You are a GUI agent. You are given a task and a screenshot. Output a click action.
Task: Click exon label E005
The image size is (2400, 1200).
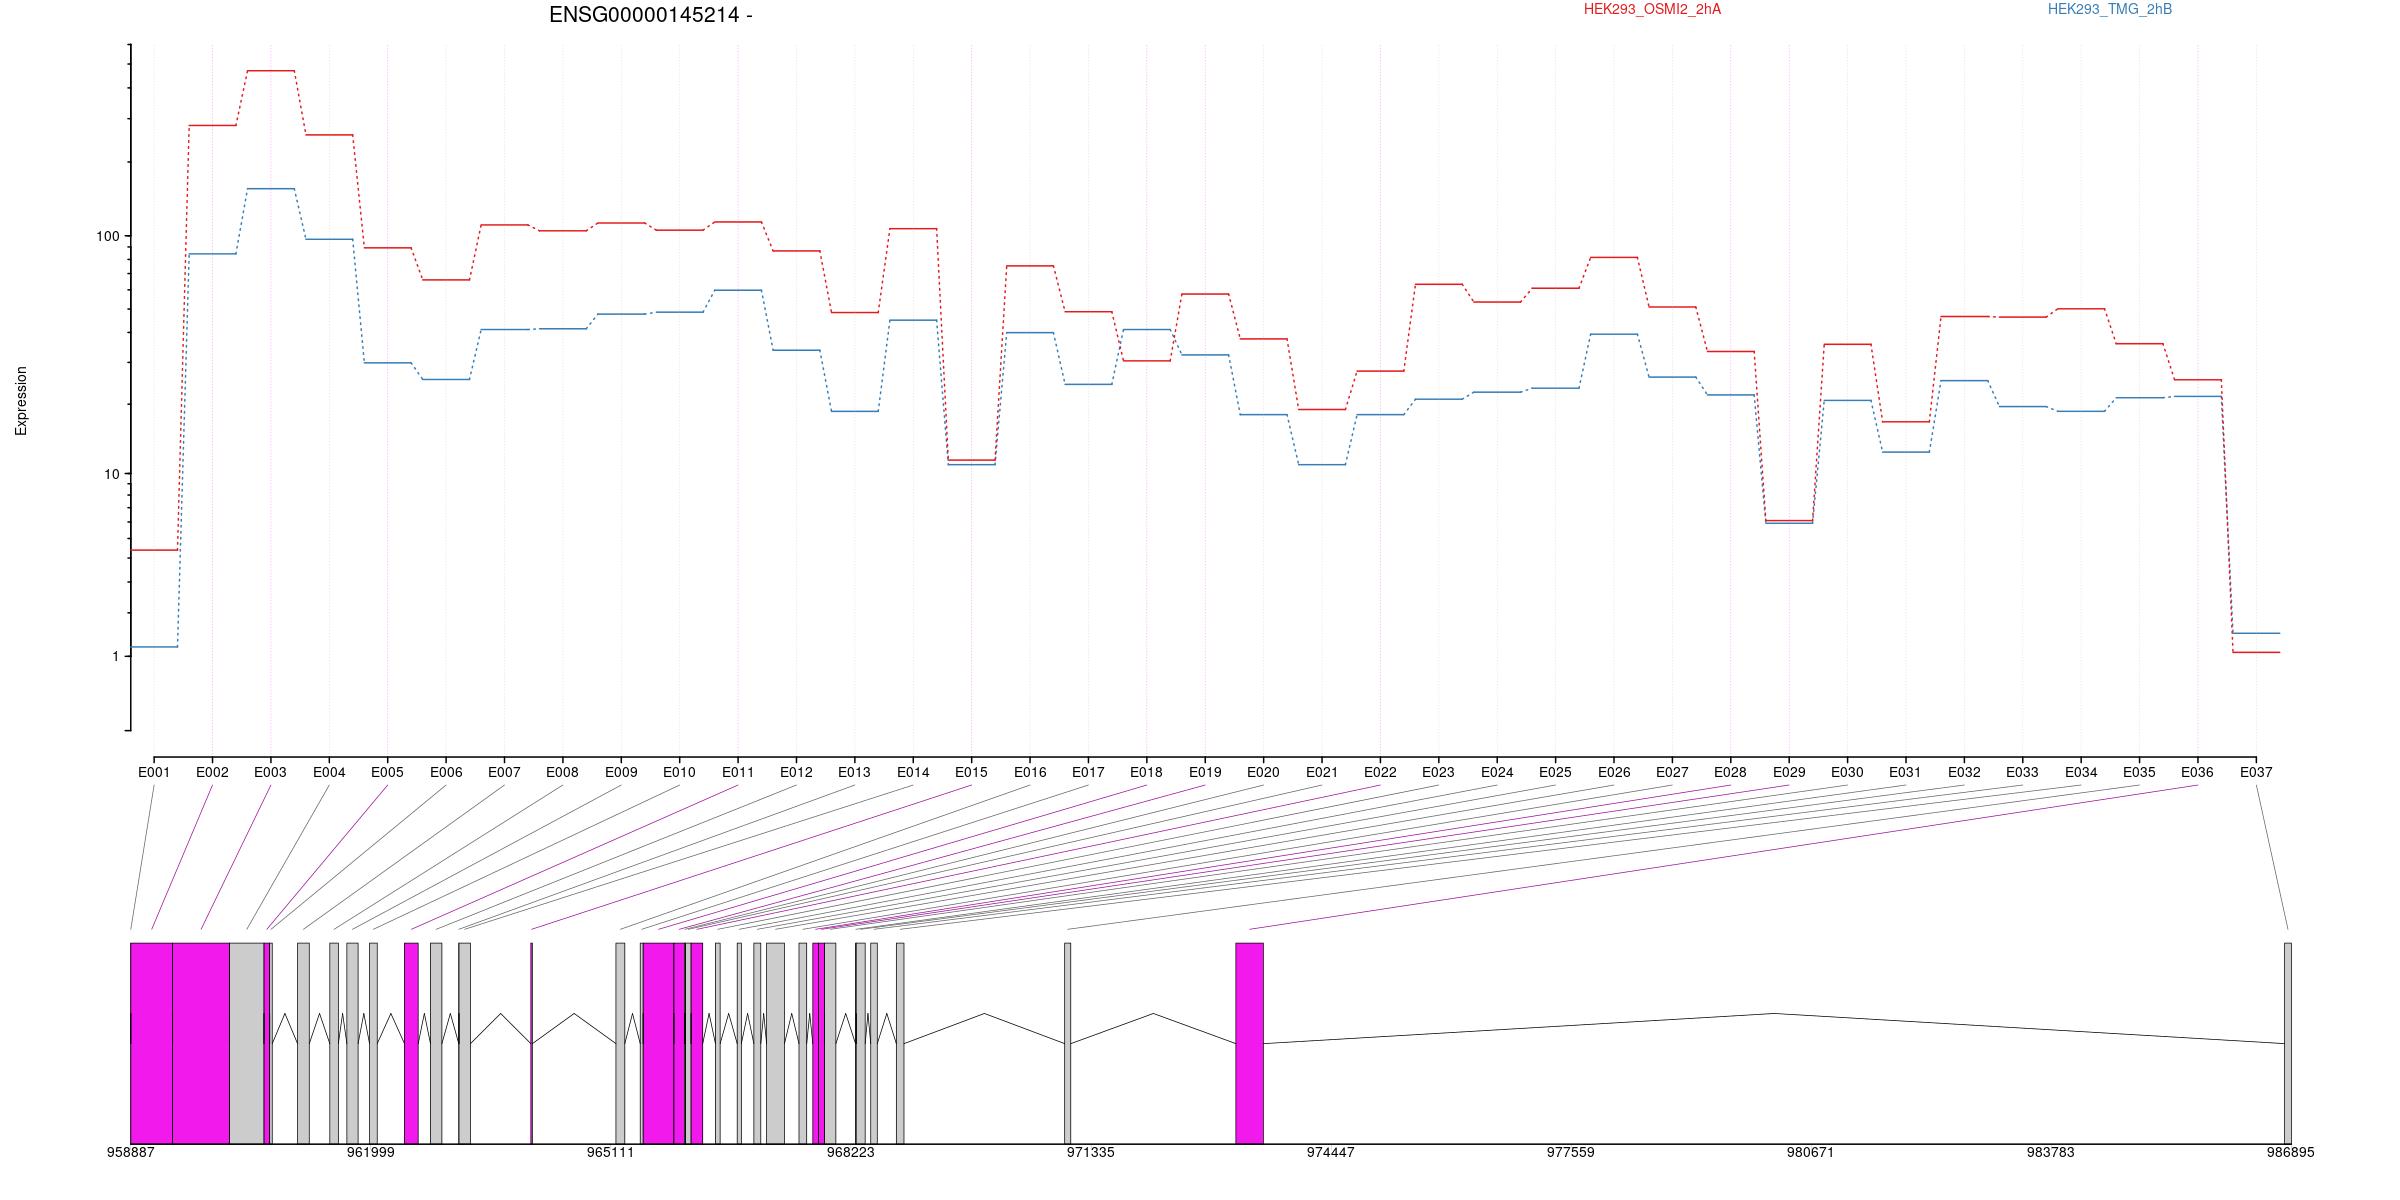(387, 772)
